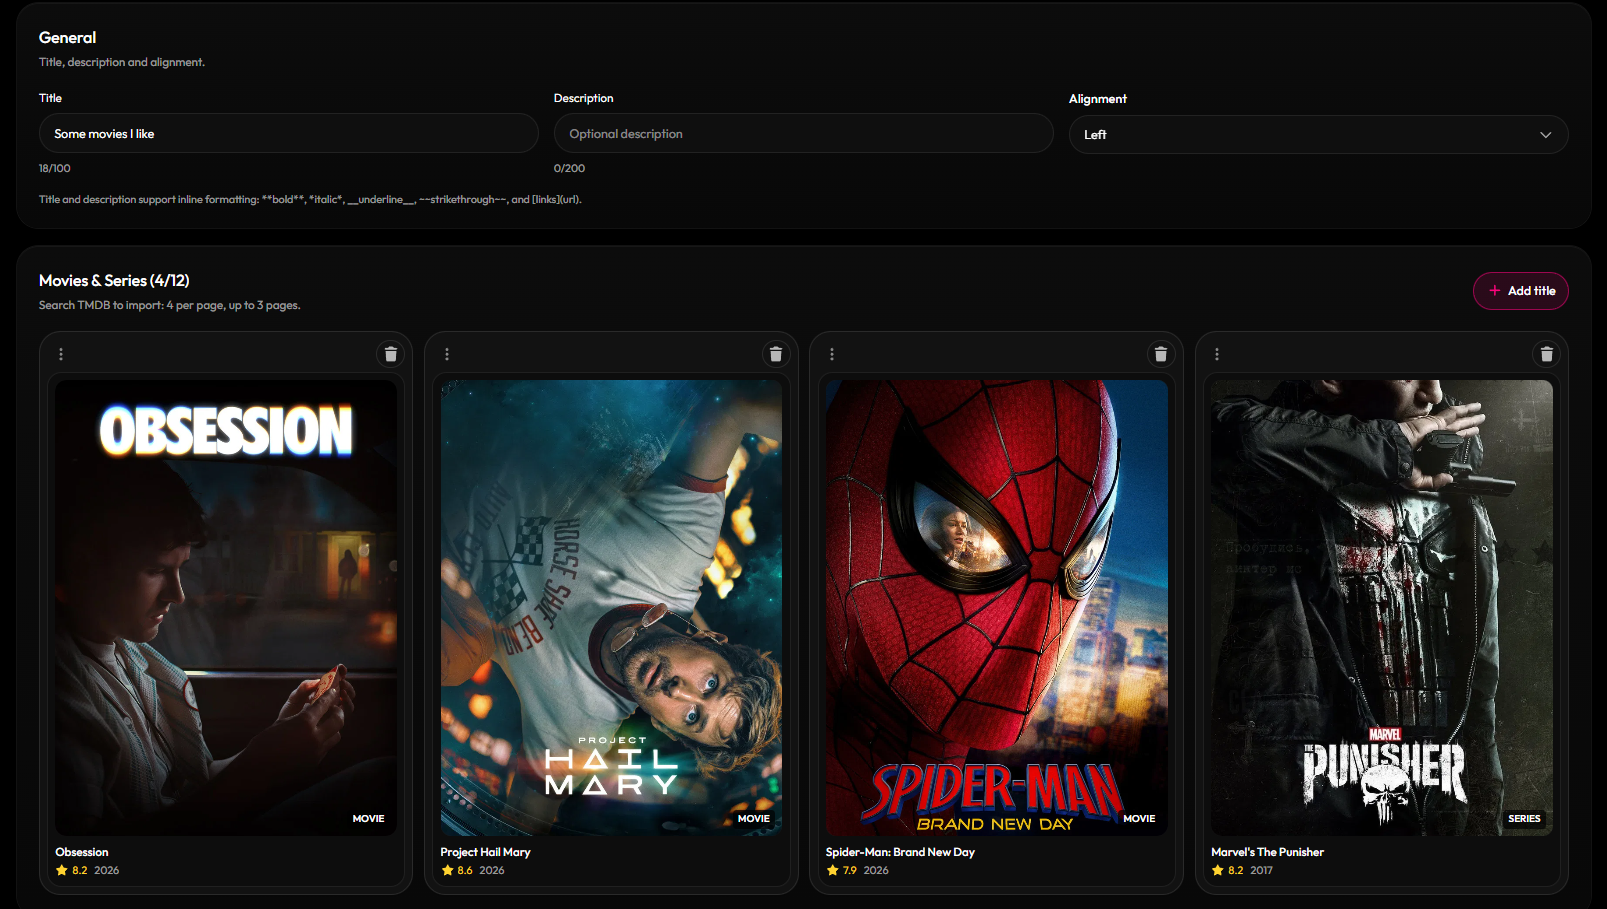Select the Project Hail Mary poster
This screenshot has height=909, width=1607.
(611, 607)
